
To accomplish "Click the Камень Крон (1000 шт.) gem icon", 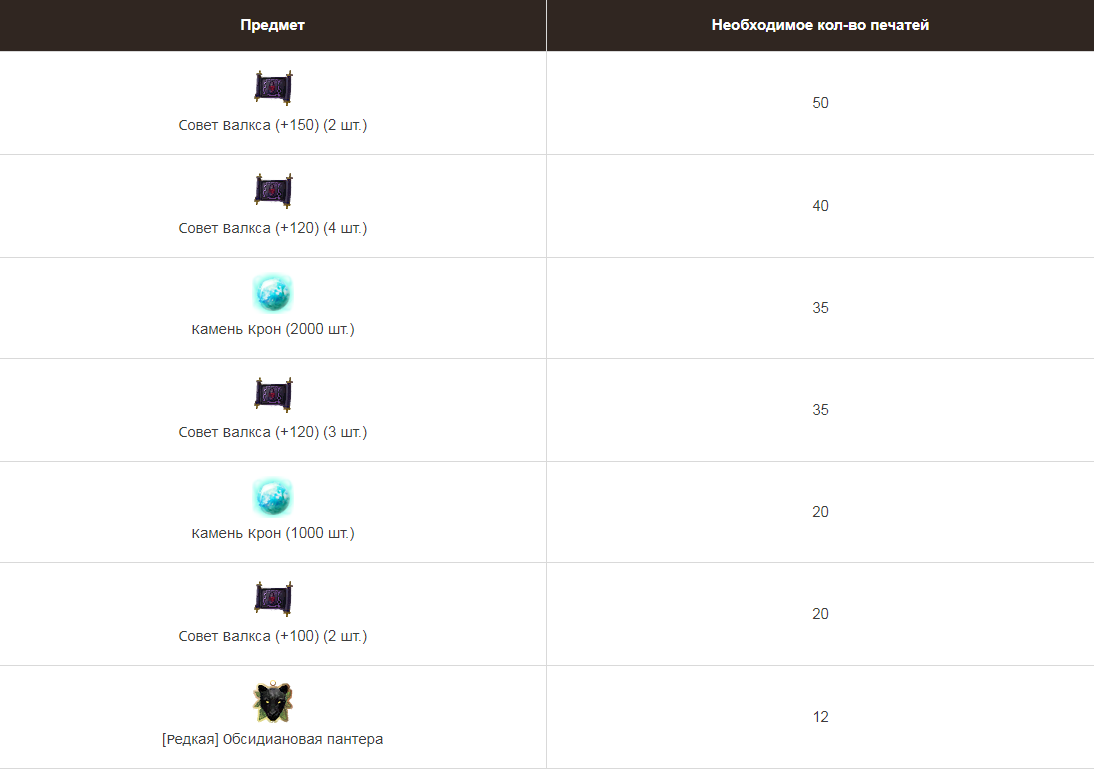I will click(273, 497).
